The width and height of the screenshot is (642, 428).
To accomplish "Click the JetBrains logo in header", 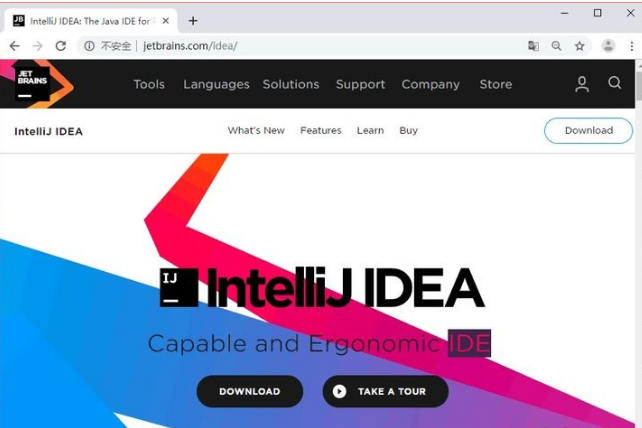I will click(x=32, y=84).
